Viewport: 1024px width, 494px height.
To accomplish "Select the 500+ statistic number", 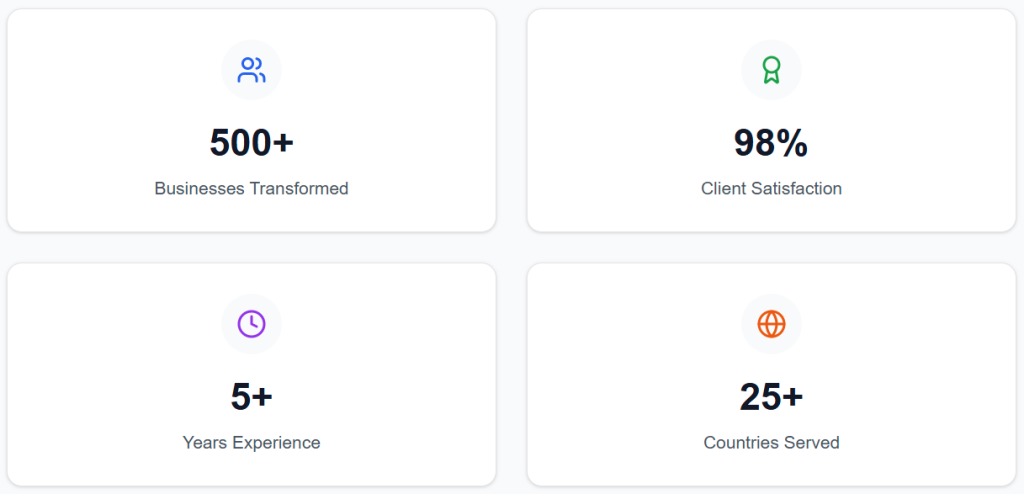I will coord(251,143).
